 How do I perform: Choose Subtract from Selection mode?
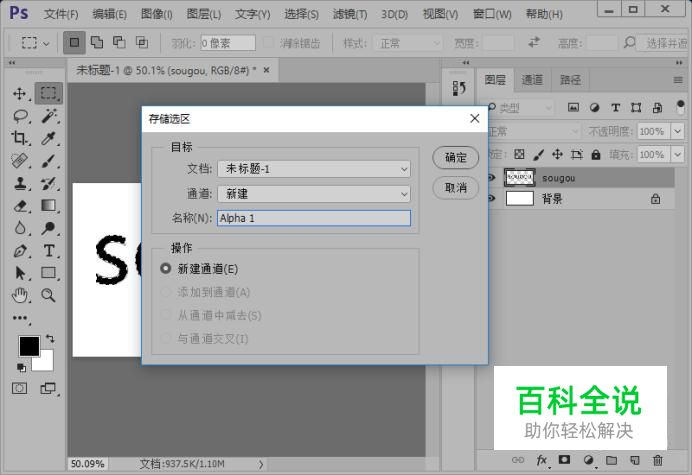click(x=119, y=42)
